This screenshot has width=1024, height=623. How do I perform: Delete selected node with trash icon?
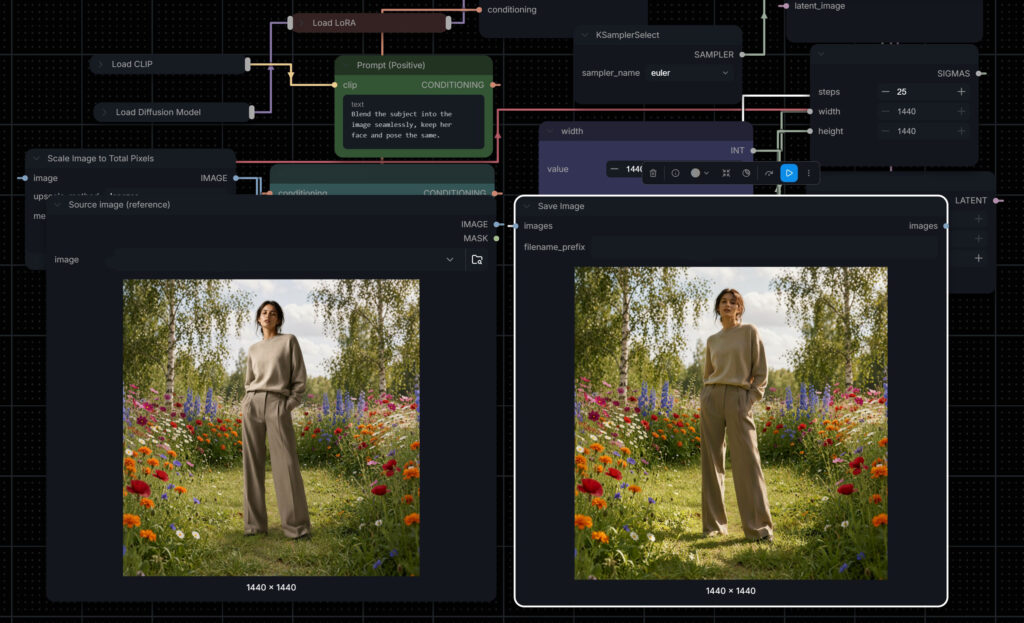point(653,173)
